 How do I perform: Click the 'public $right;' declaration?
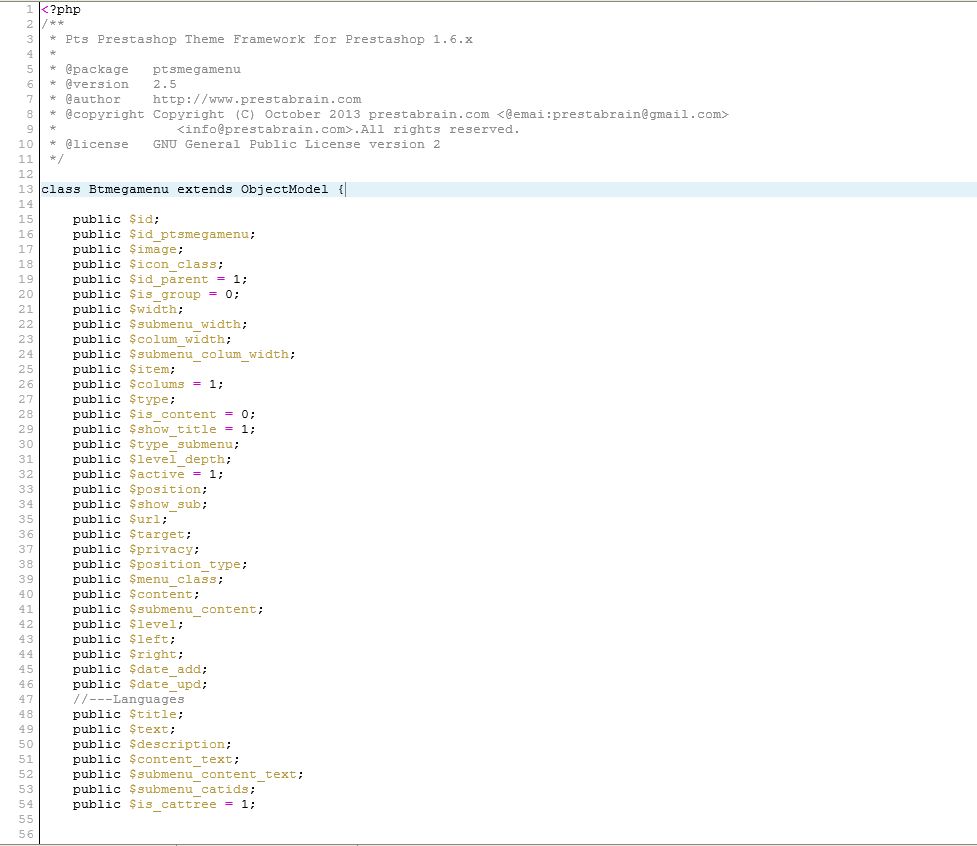(128, 654)
